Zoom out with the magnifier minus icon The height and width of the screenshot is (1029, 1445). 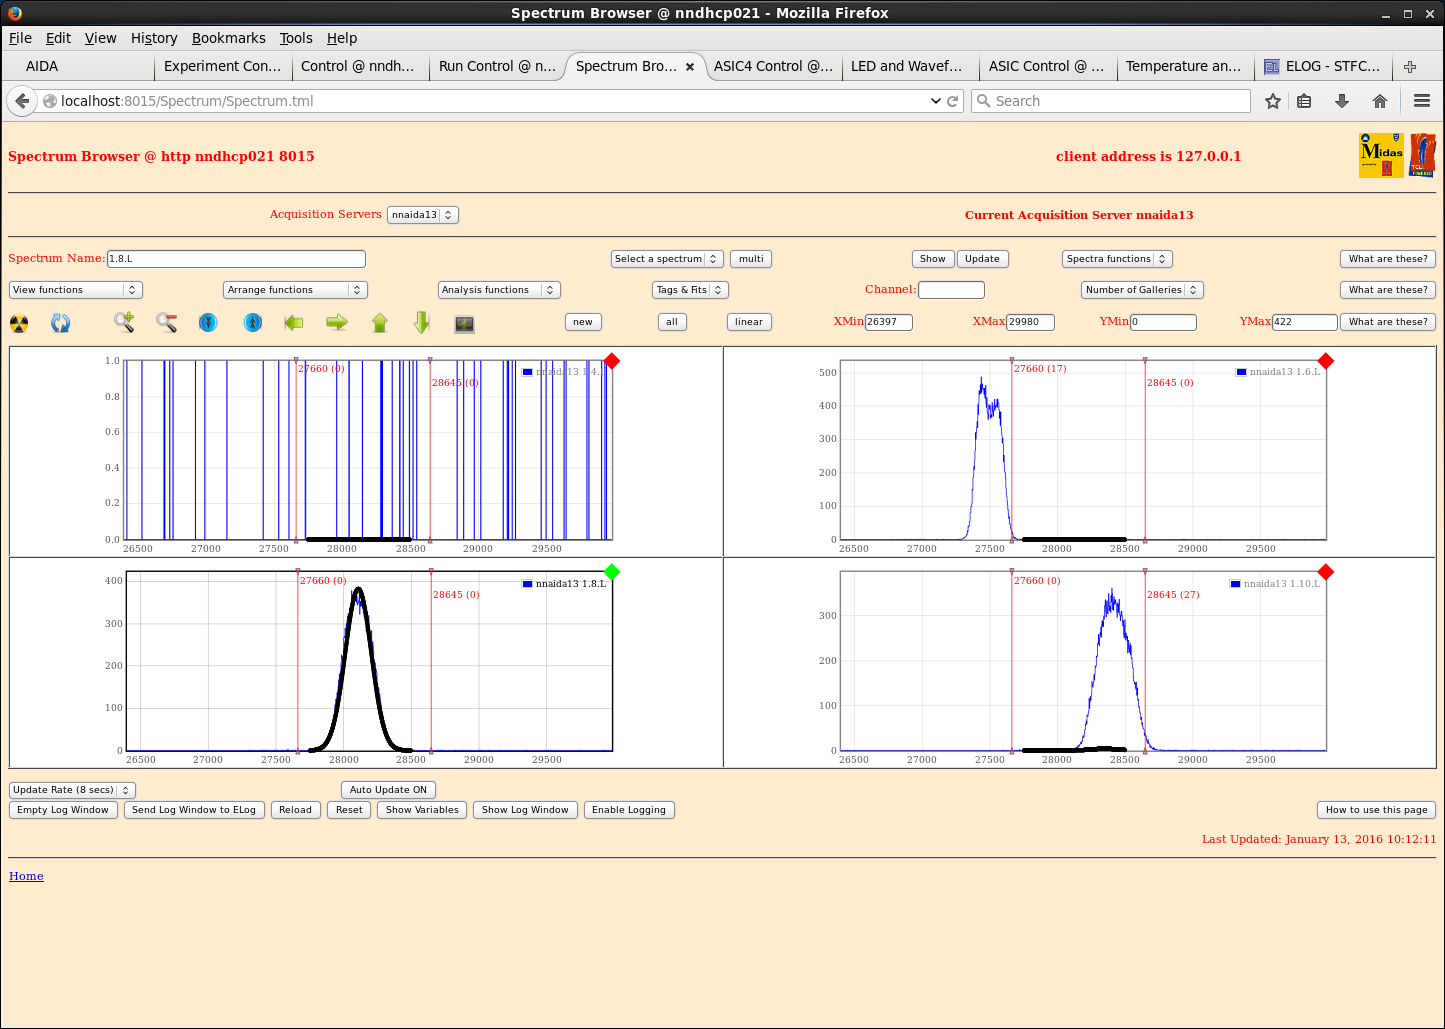tap(166, 322)
